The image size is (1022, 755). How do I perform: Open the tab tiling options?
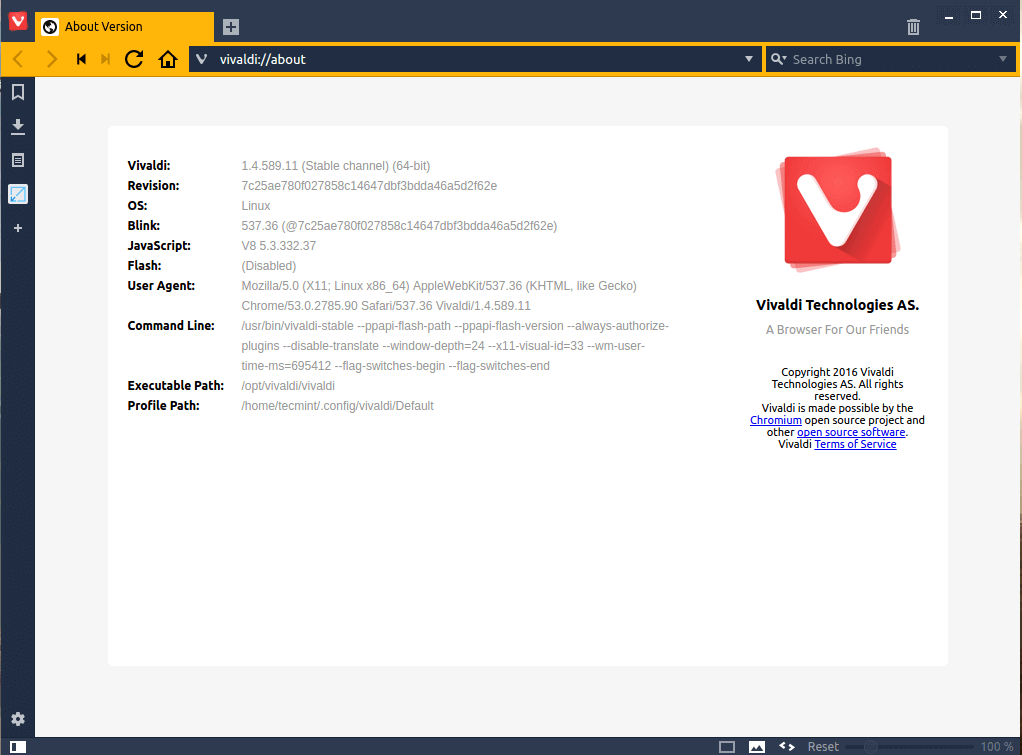[x=727, y=747]
